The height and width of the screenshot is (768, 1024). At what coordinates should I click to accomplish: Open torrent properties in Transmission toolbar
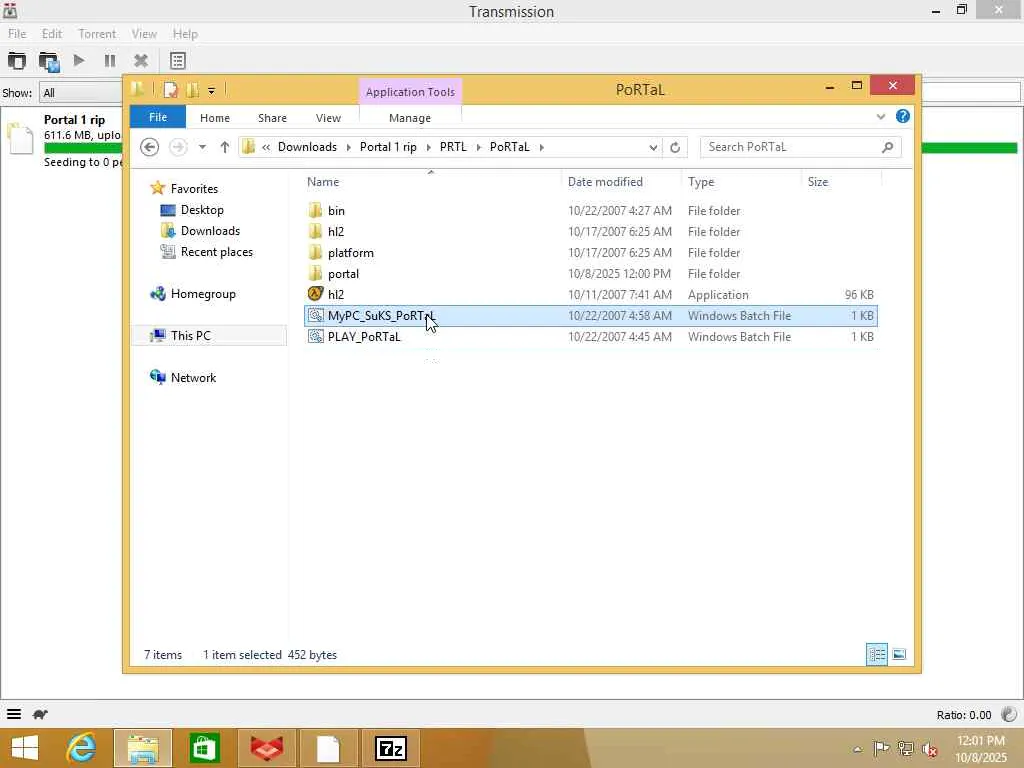click(178, 61)
